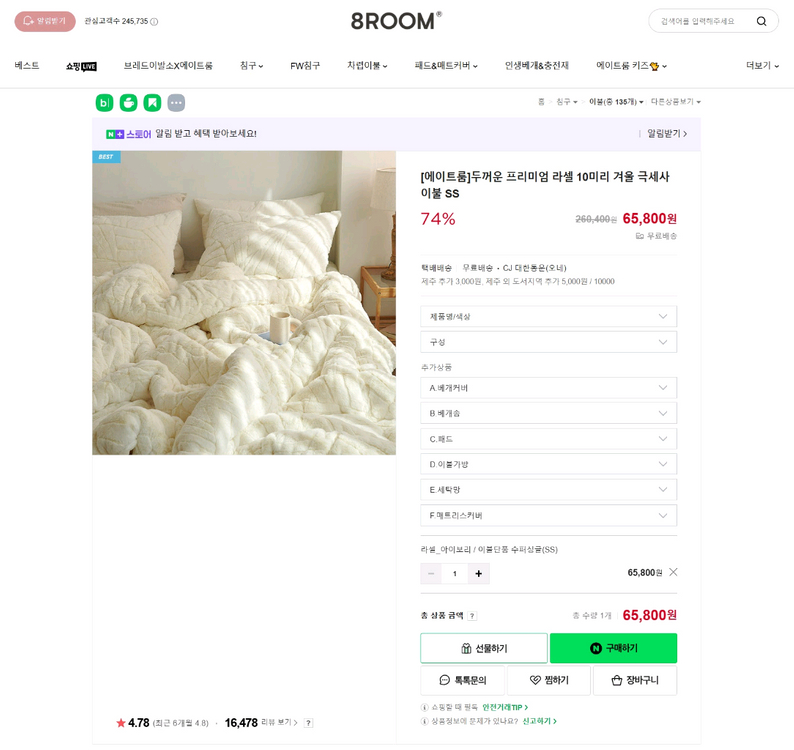Screen dimensions: 794x750
Task: Click help icon beside 총 상품 금액
Action: coord(472,616)
